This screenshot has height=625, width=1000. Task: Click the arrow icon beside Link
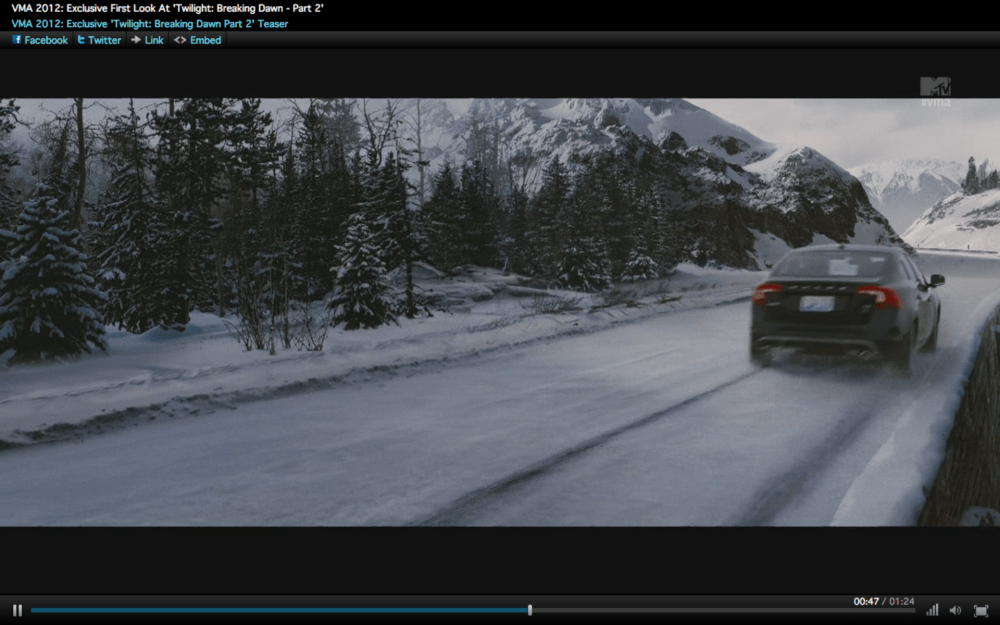[136, 40]
